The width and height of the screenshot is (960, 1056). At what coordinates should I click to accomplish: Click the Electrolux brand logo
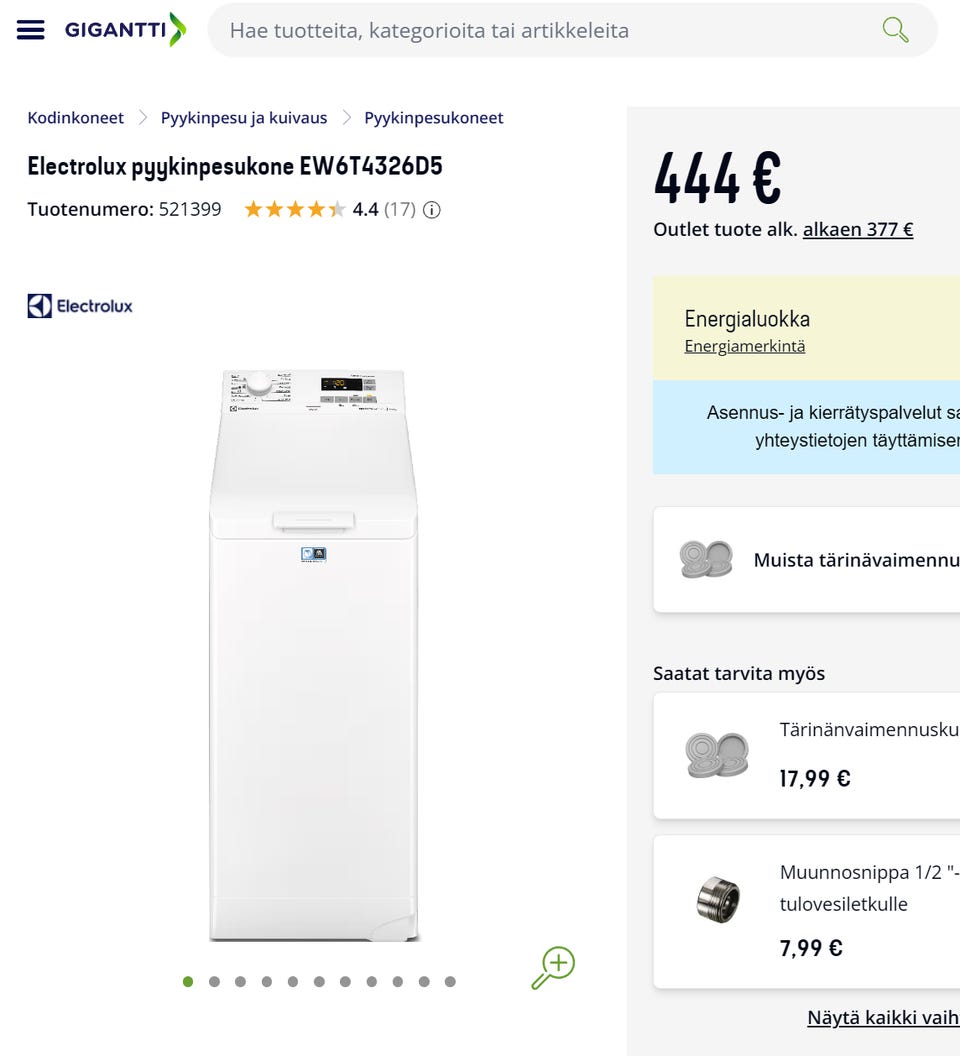pyautogui.click(x=80, y=306)
